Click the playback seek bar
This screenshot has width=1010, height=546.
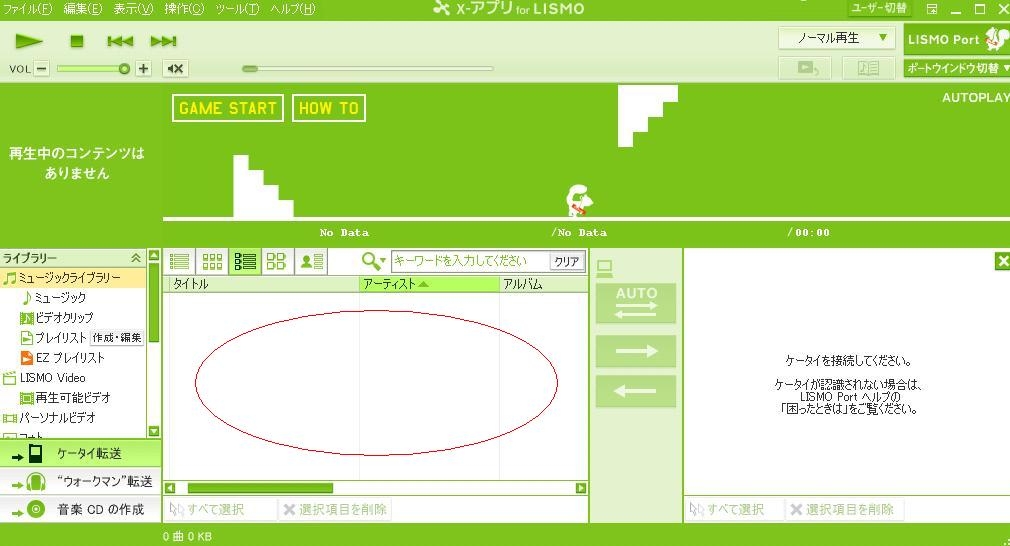point(367,68)
